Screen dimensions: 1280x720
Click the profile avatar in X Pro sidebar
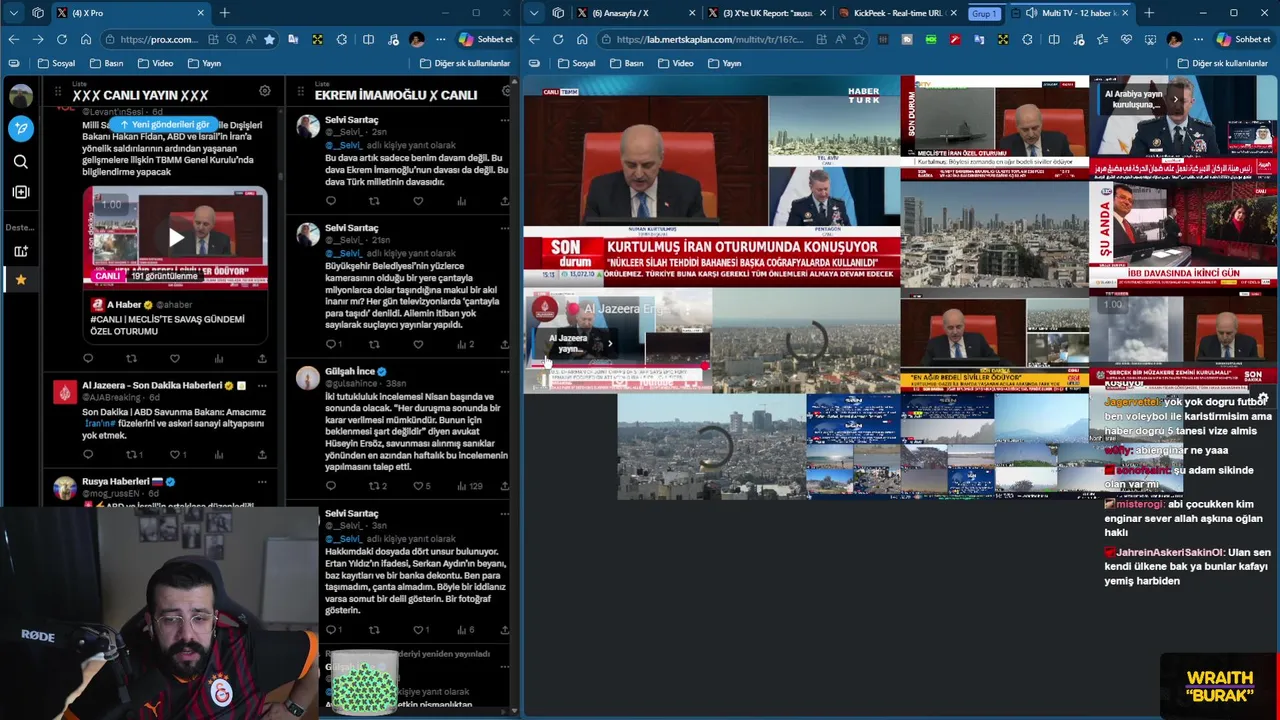tap(20, 96)
